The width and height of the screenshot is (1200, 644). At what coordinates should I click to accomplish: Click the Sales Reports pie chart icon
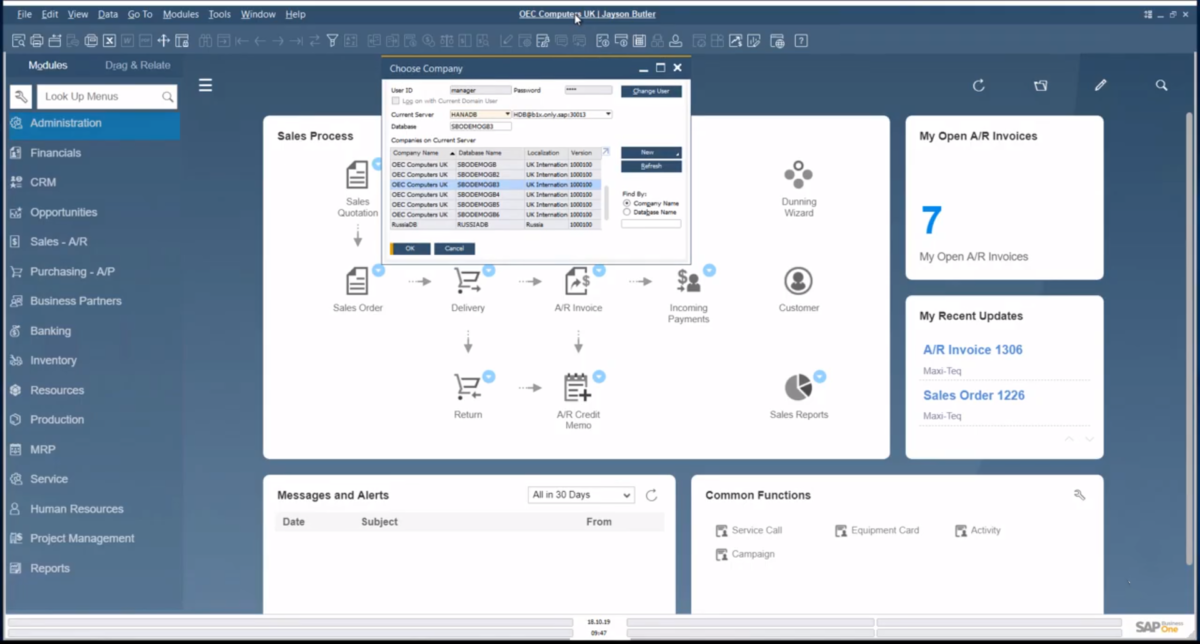click(x=798, y=388)
